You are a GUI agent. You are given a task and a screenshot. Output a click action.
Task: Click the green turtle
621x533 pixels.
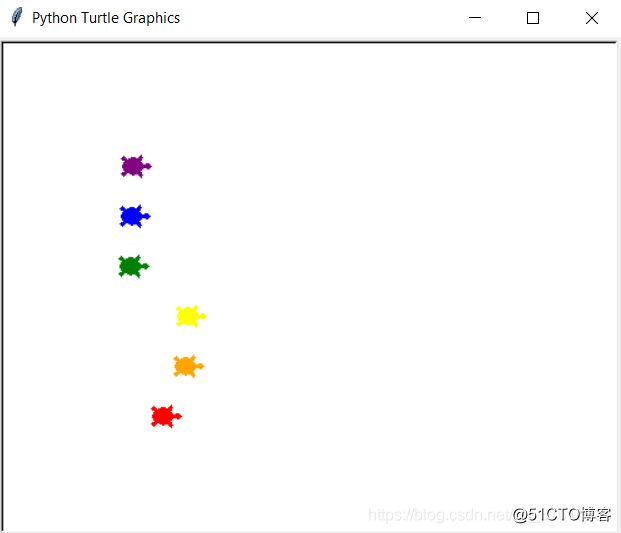[x=133, y=266]
